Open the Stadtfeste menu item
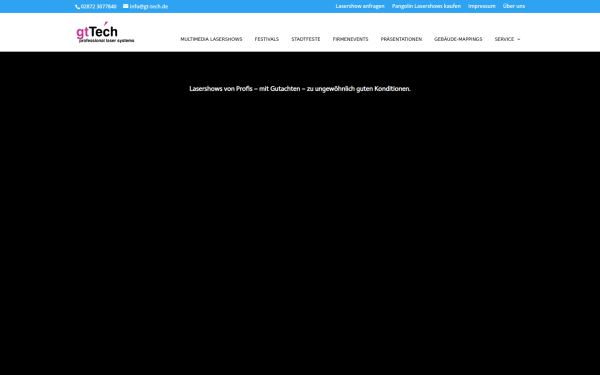 click(306, 39)
